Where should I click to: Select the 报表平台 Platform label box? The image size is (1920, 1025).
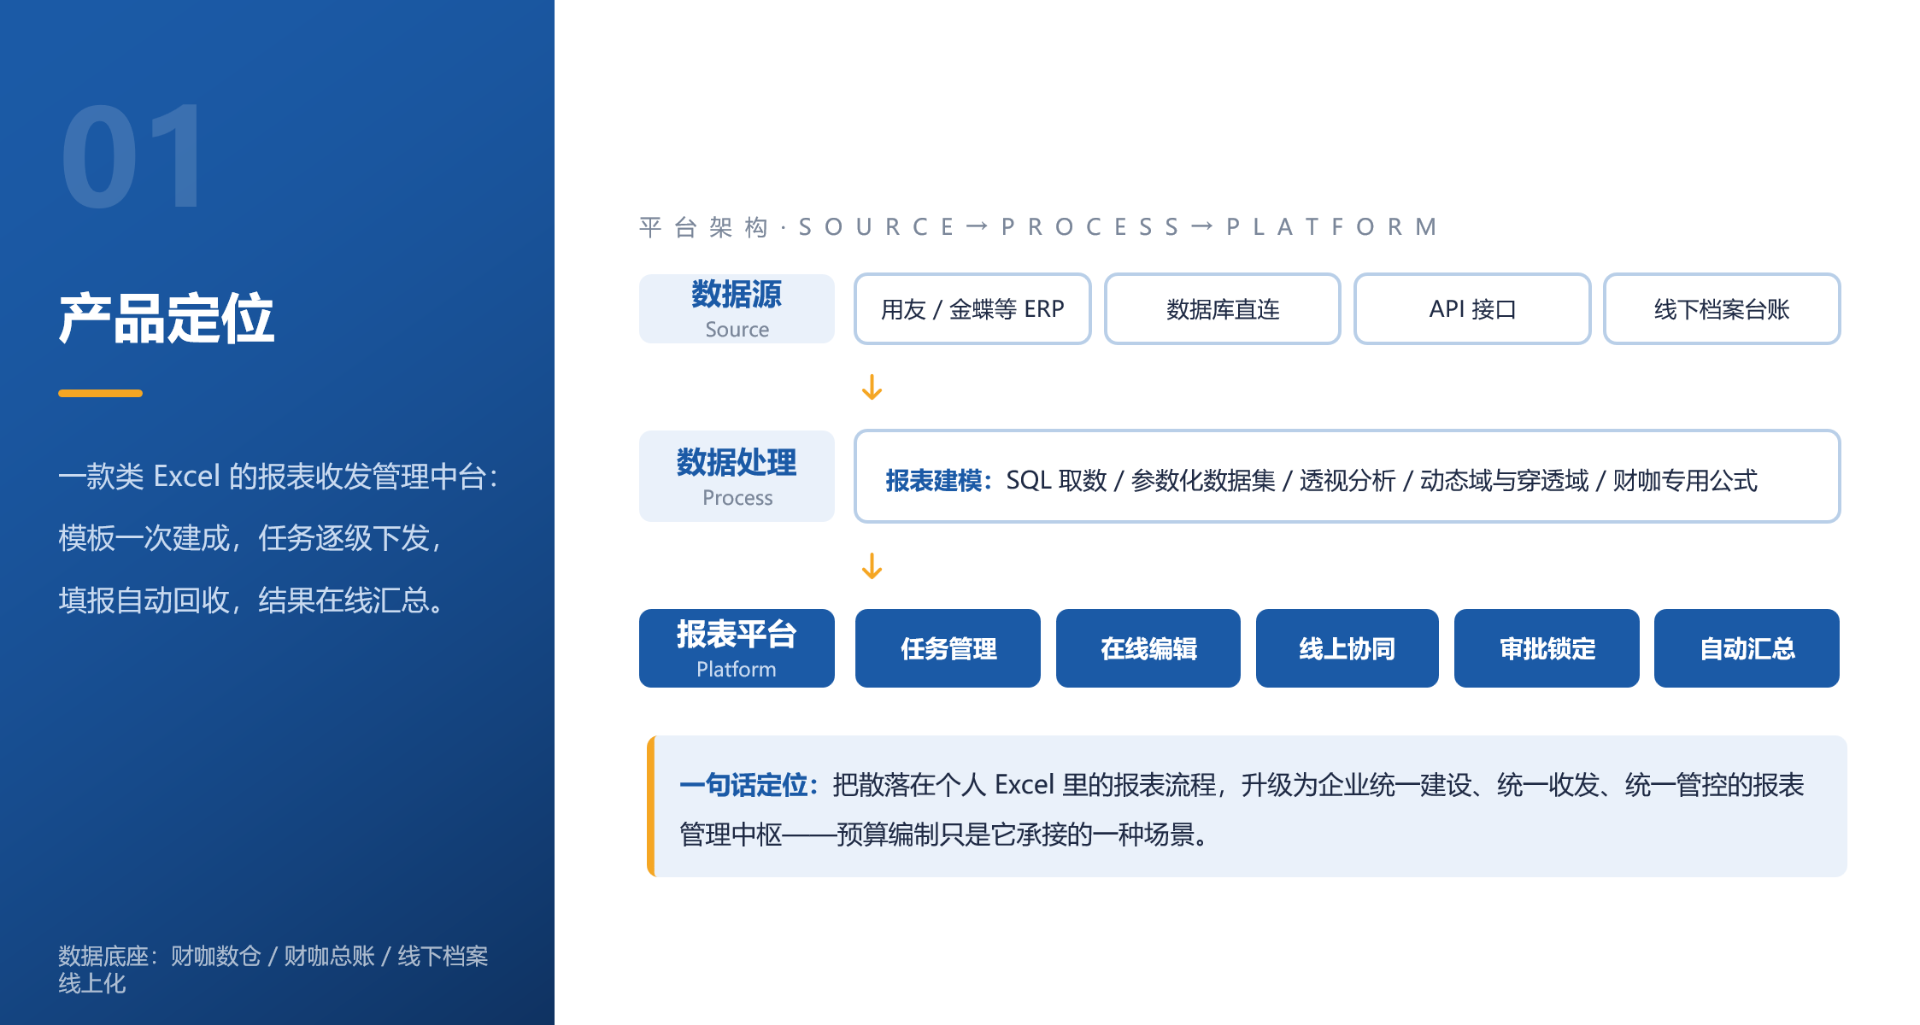tap(737, 648)
